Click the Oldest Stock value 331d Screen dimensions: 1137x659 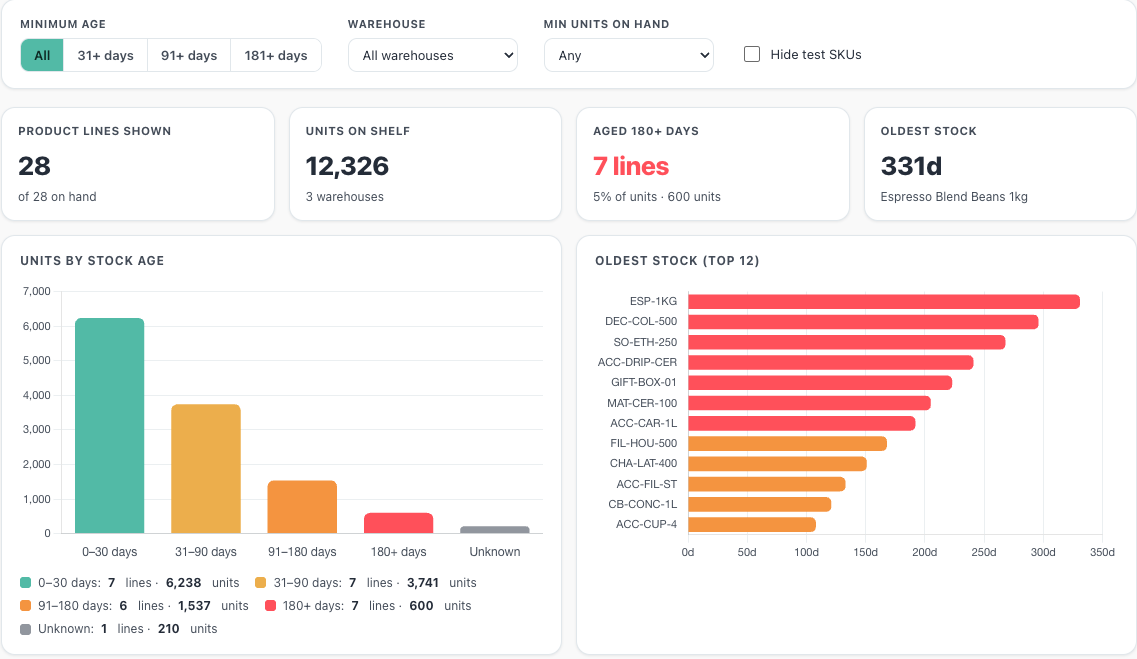(x=911, y=166)
